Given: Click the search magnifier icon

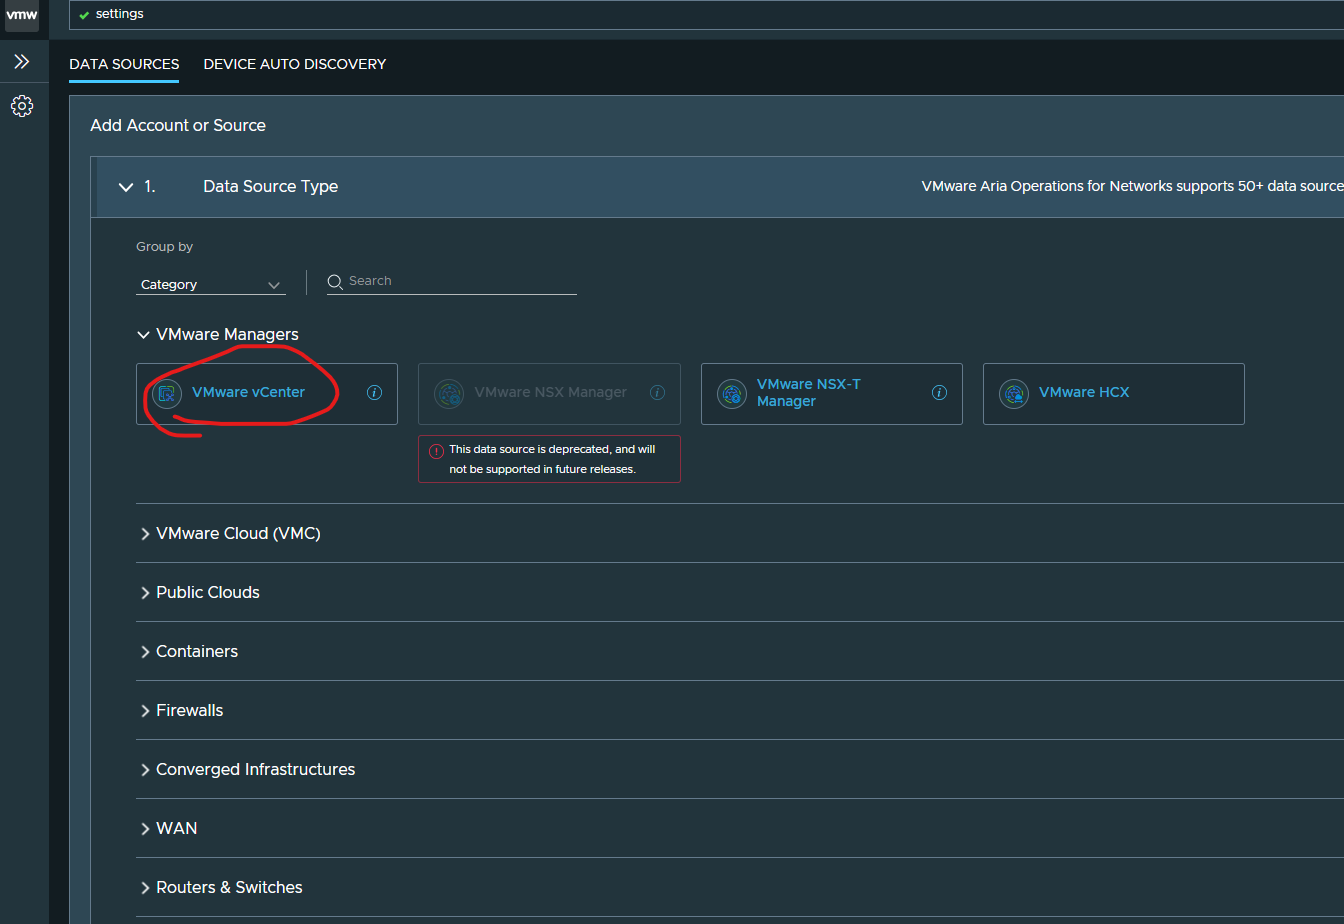Looking at the screenshot, I should point(336,282).
